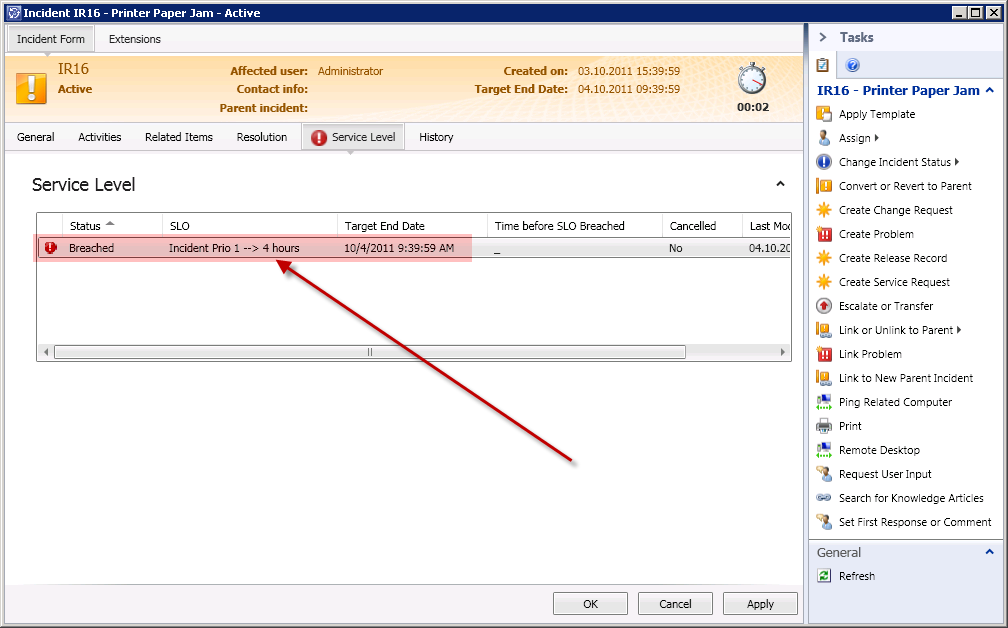Image resolution: width=1008 pixels, height=628 pixels.
Task: Collapse the IR16 - Printer Paper Jam task group
Action: coord(989,90)
